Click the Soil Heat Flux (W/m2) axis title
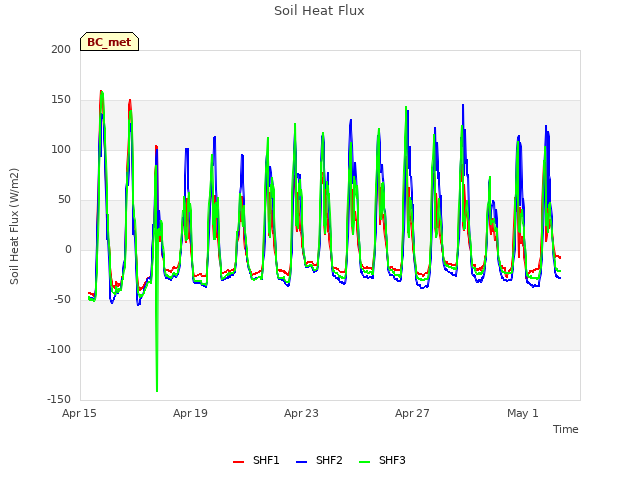Screen dimensions: 640x480 (x=14, y=226)
